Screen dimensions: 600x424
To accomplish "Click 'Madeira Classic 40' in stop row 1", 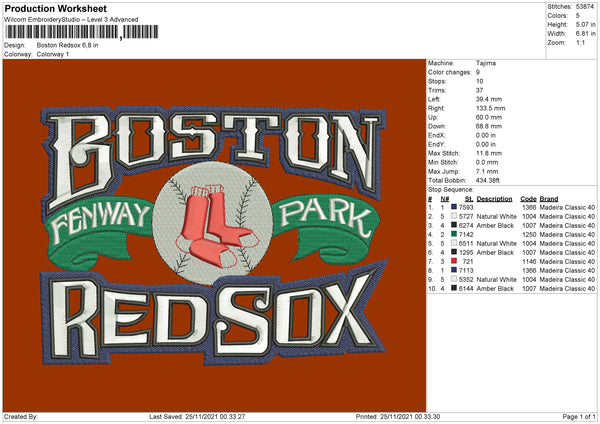I will (x=567, y=207).
